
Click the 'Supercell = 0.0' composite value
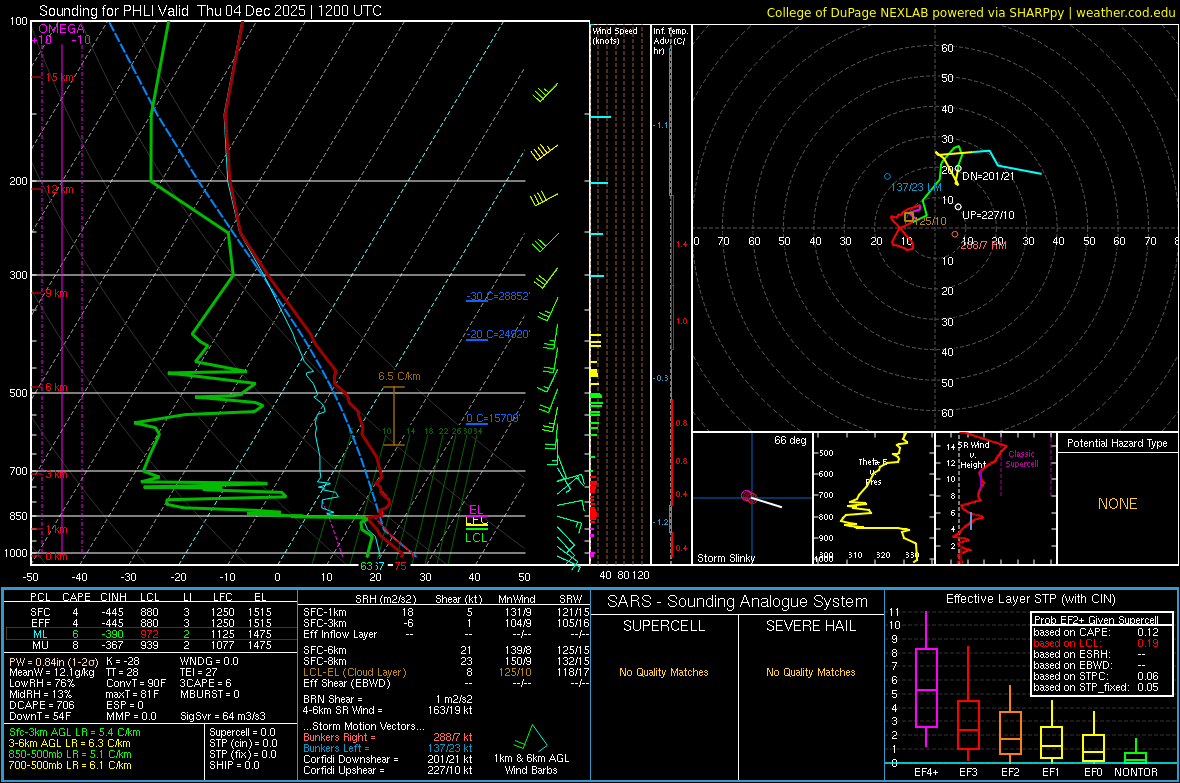pos(242,732)
